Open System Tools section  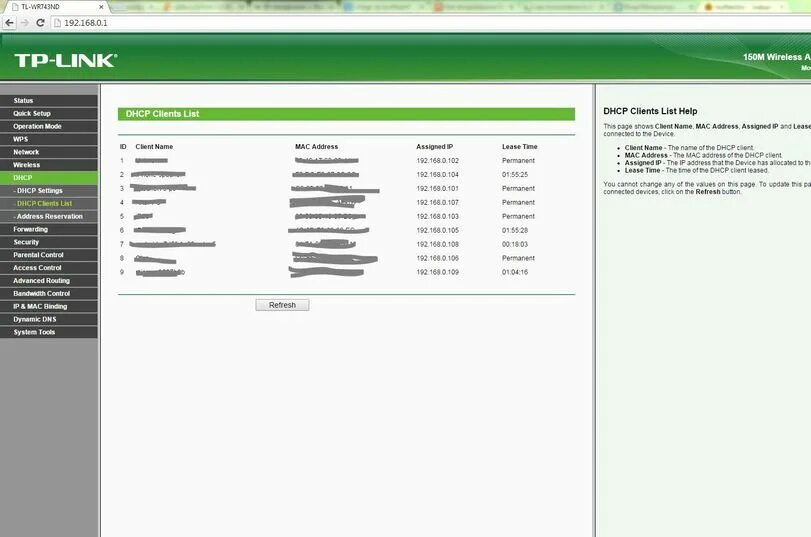(49, 332)
